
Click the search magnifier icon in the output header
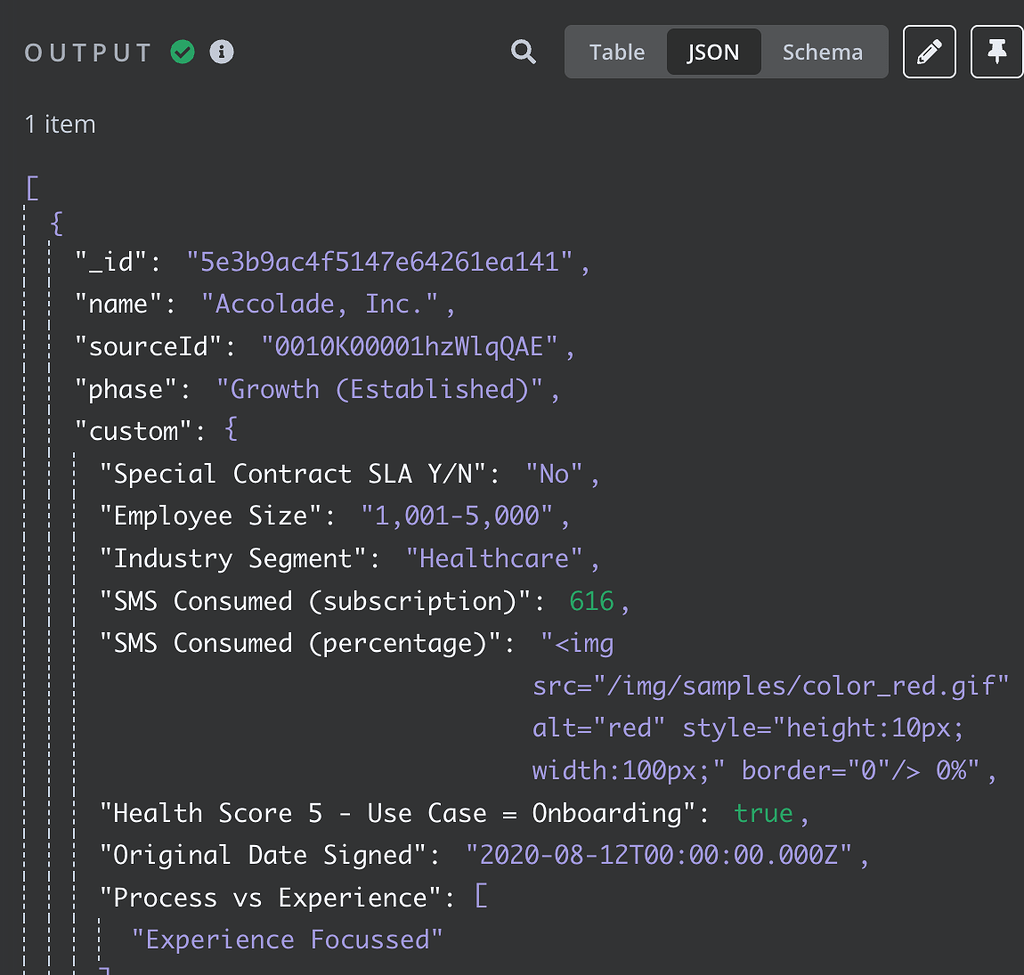[523, 51]
